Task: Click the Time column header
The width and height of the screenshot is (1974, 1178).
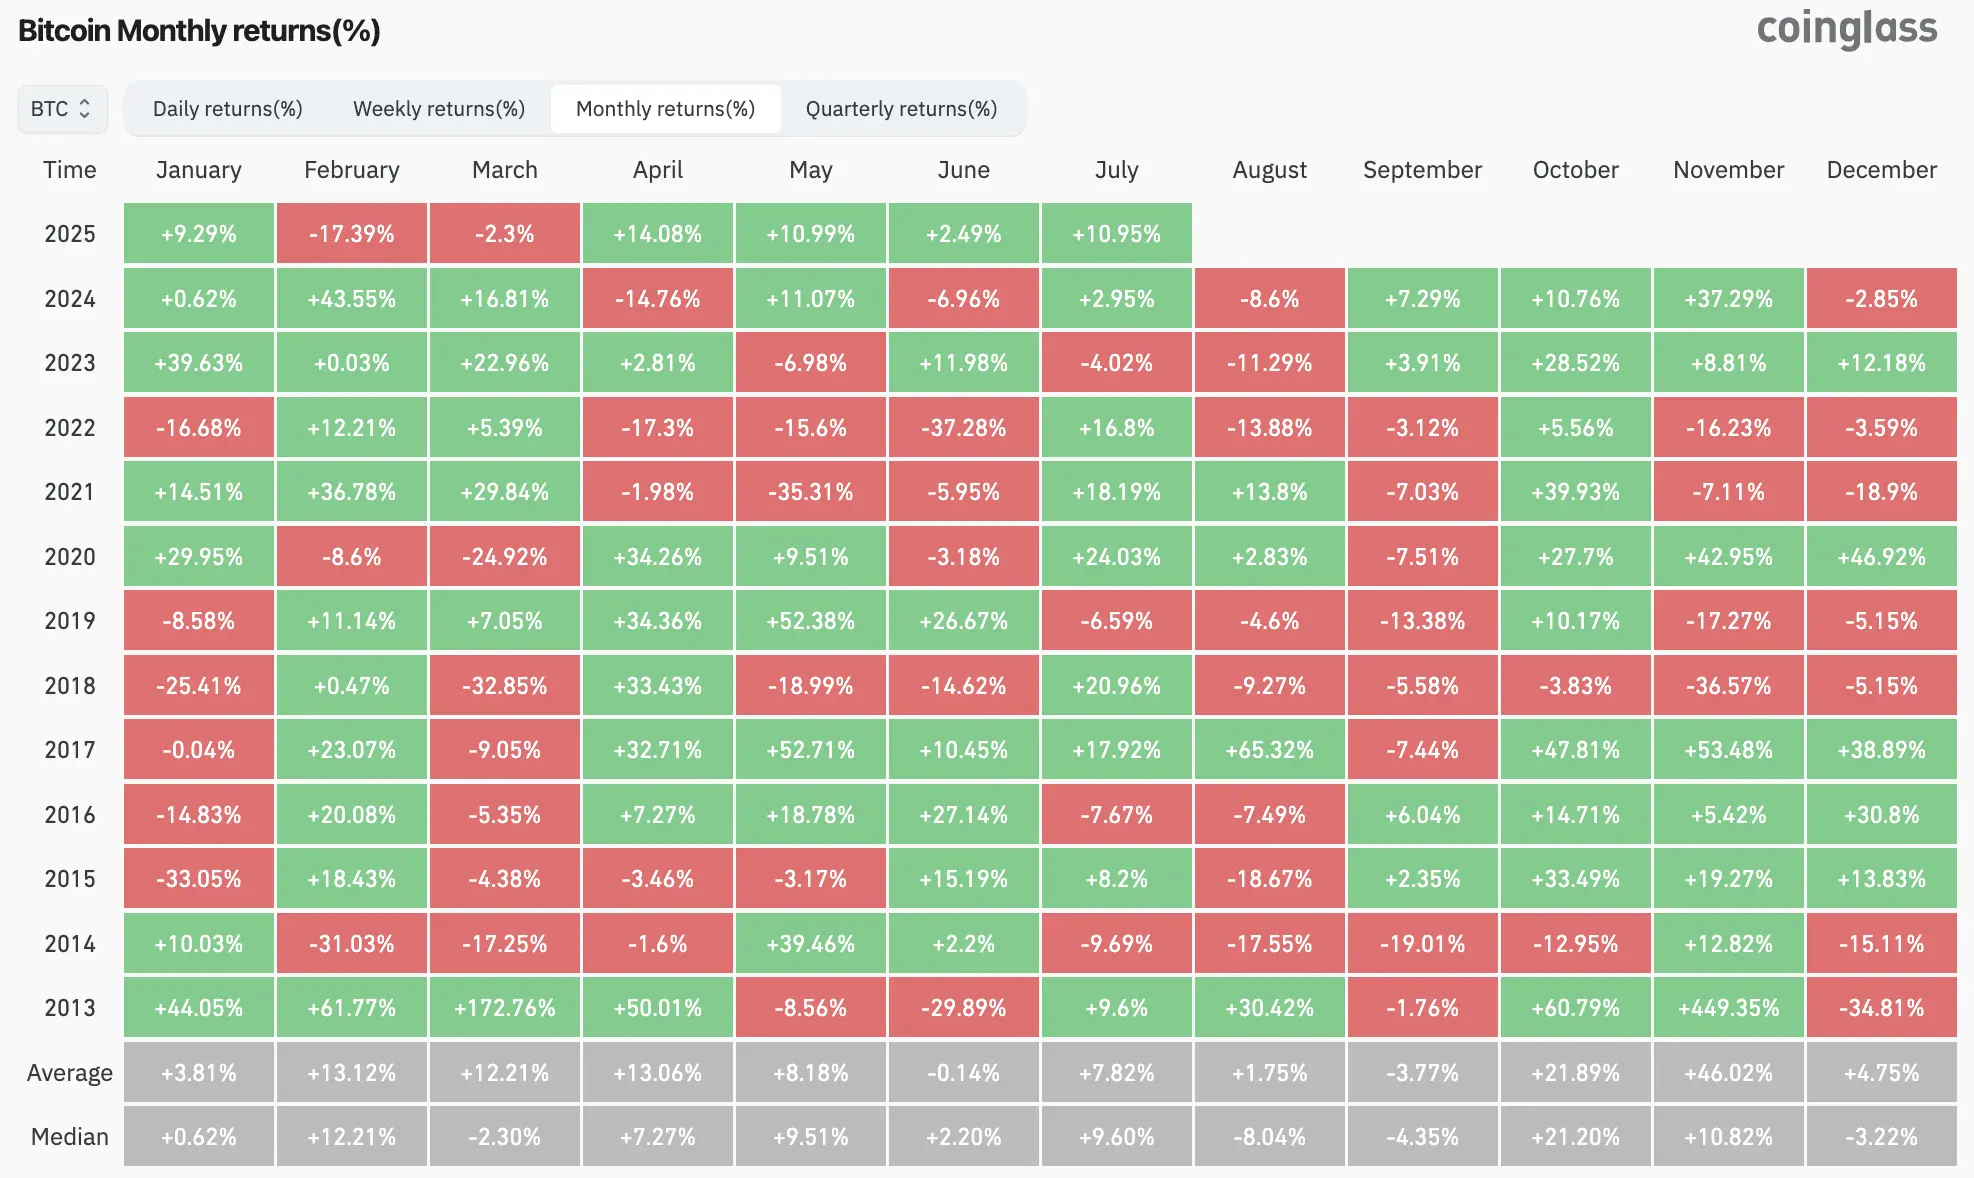Action: 69,170
